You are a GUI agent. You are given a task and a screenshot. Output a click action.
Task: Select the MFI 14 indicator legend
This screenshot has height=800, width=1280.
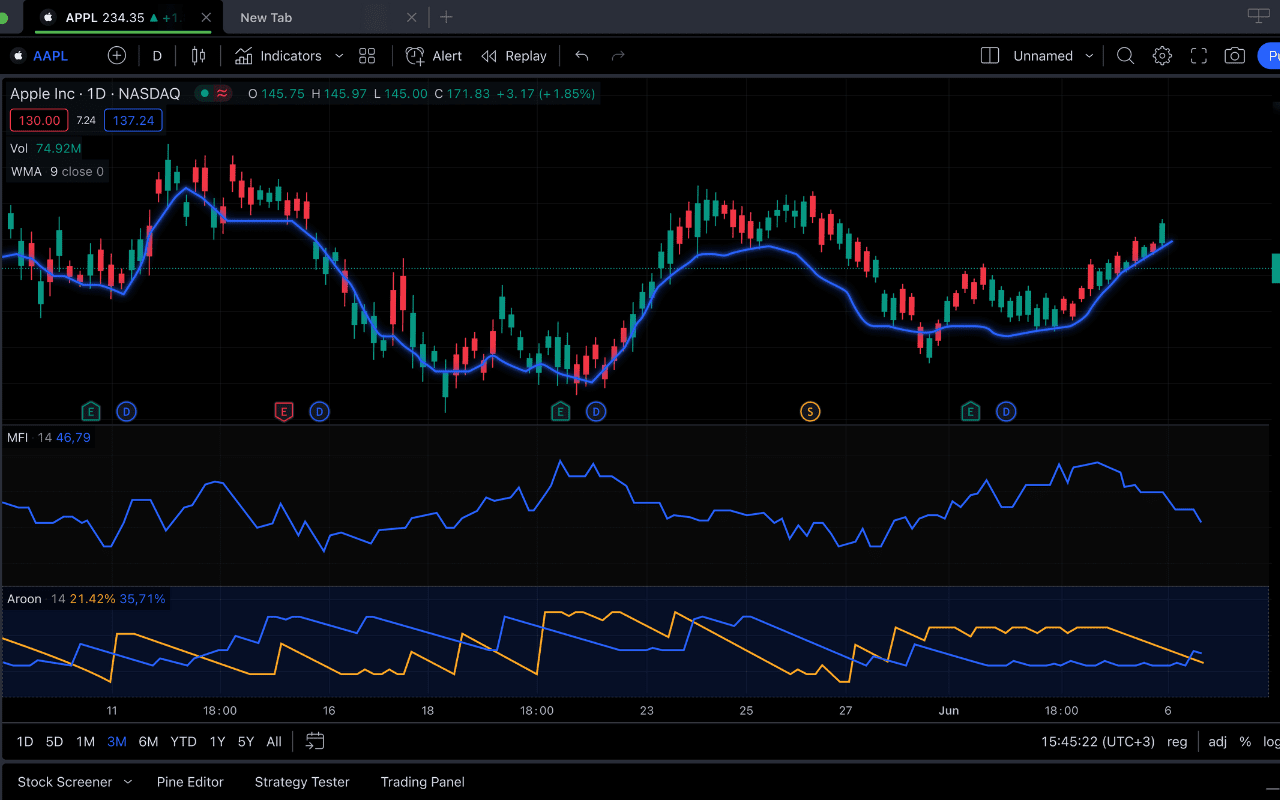click(x=49, y=437)
